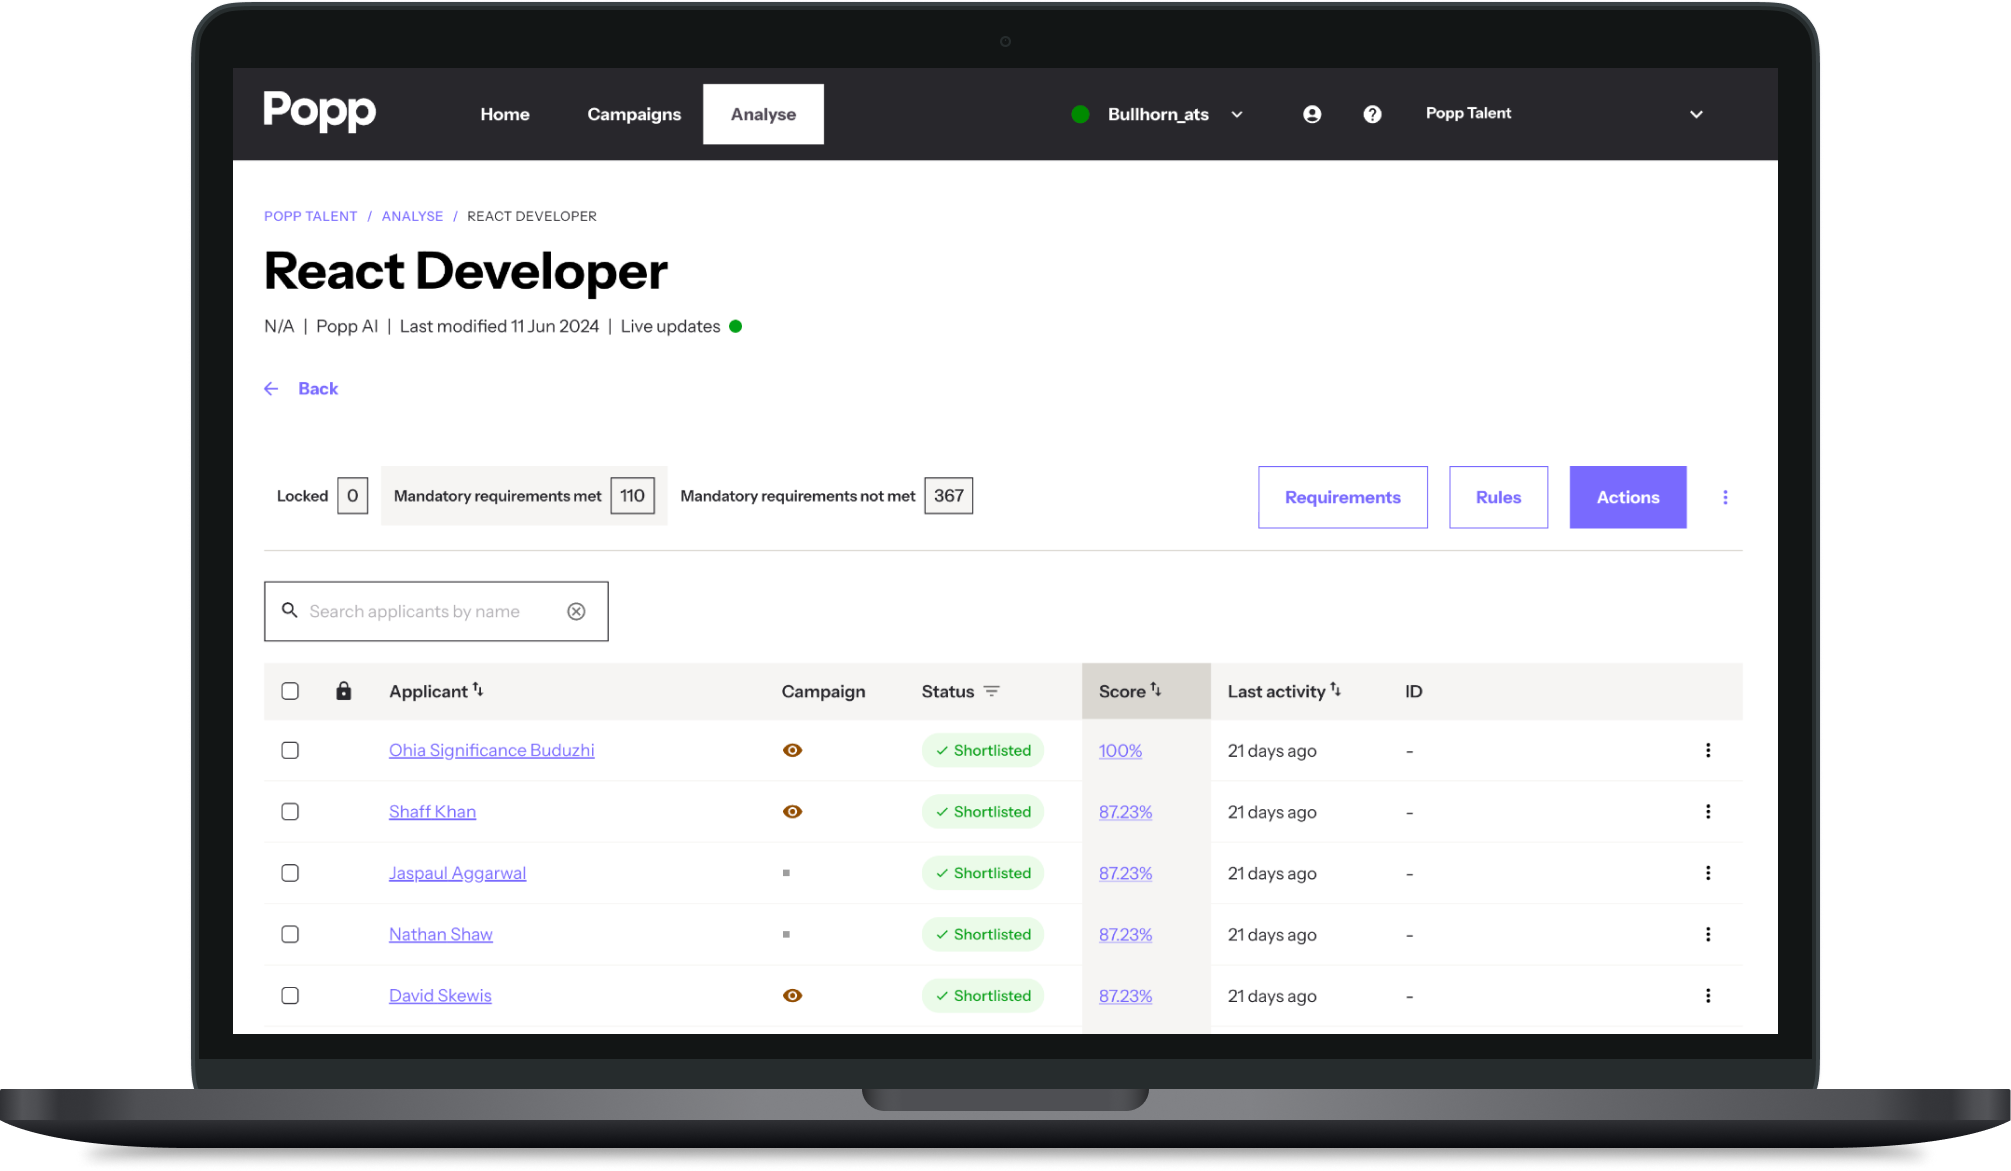Switch to the Home tab
The width and height of the screenshot is (2011, 1171).
(504, 114)
